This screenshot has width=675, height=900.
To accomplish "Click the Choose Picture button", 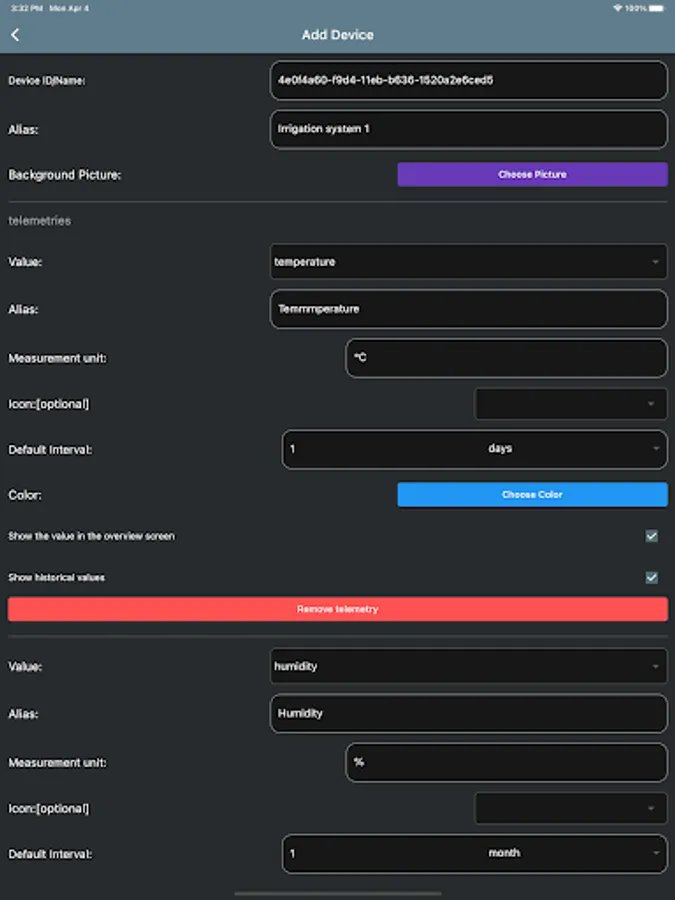I will [x=532, y=174].
